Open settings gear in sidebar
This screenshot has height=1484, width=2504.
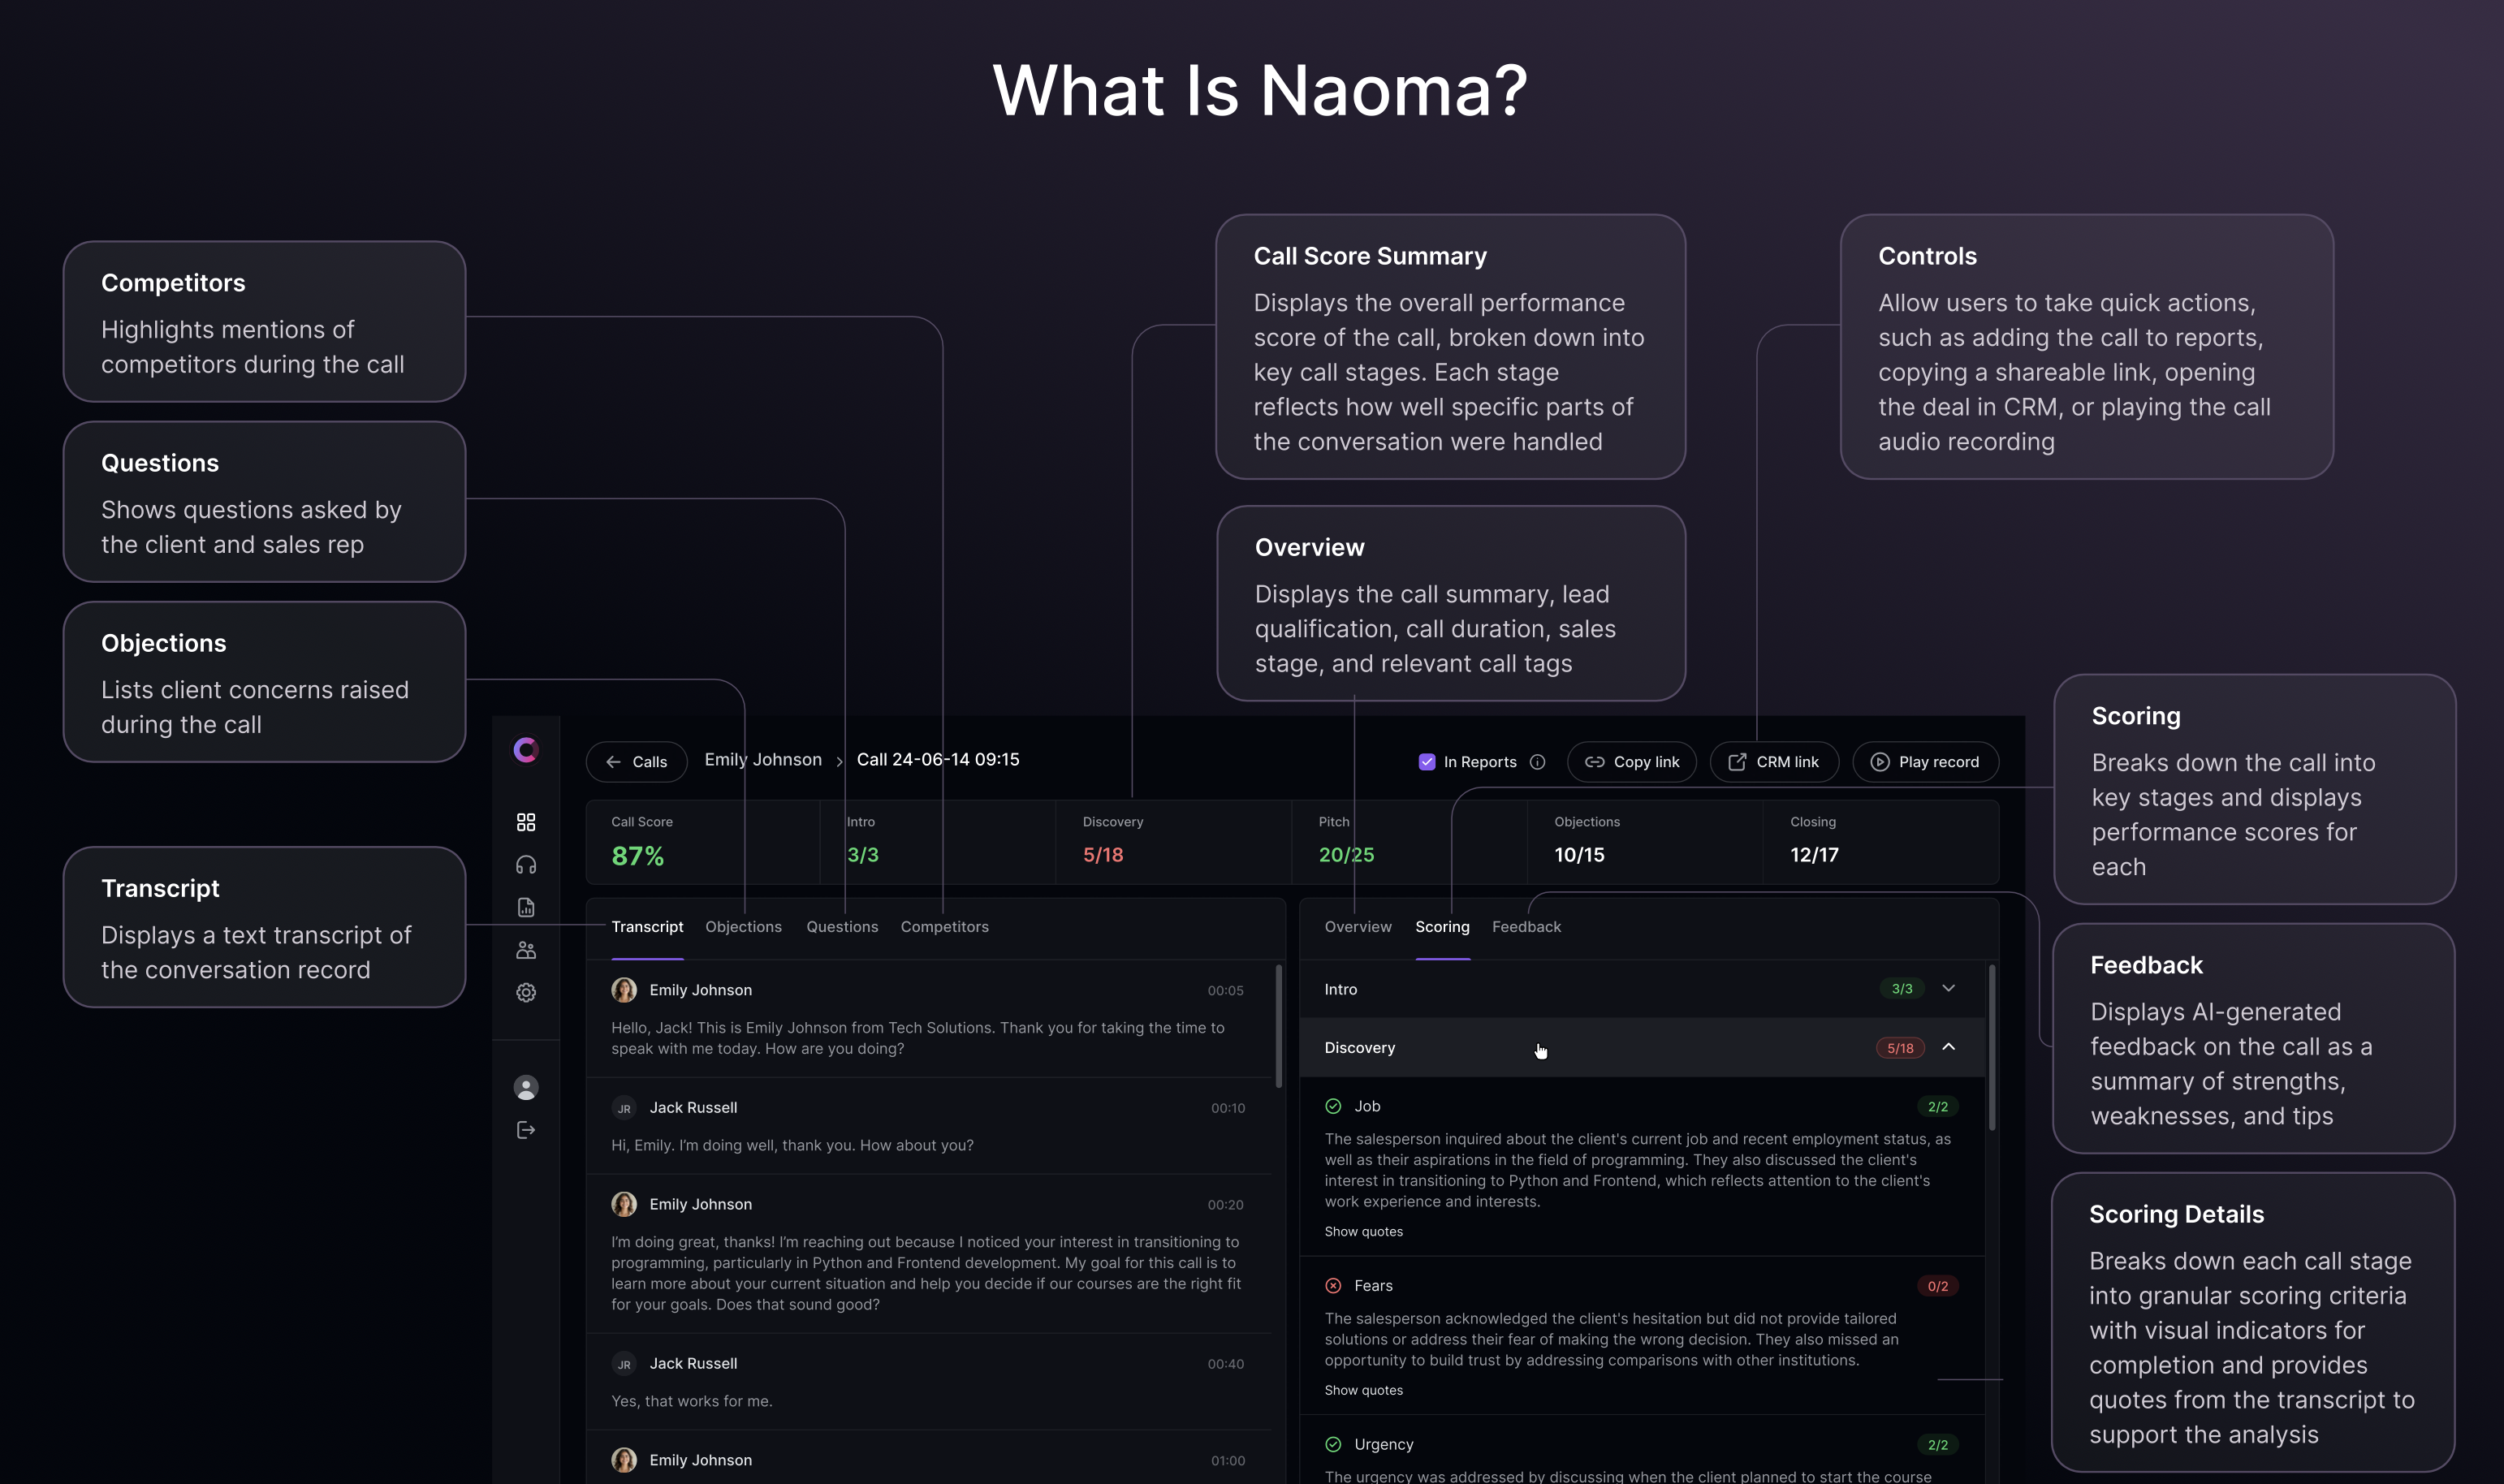pyautogui.click(x=526, y=992)
